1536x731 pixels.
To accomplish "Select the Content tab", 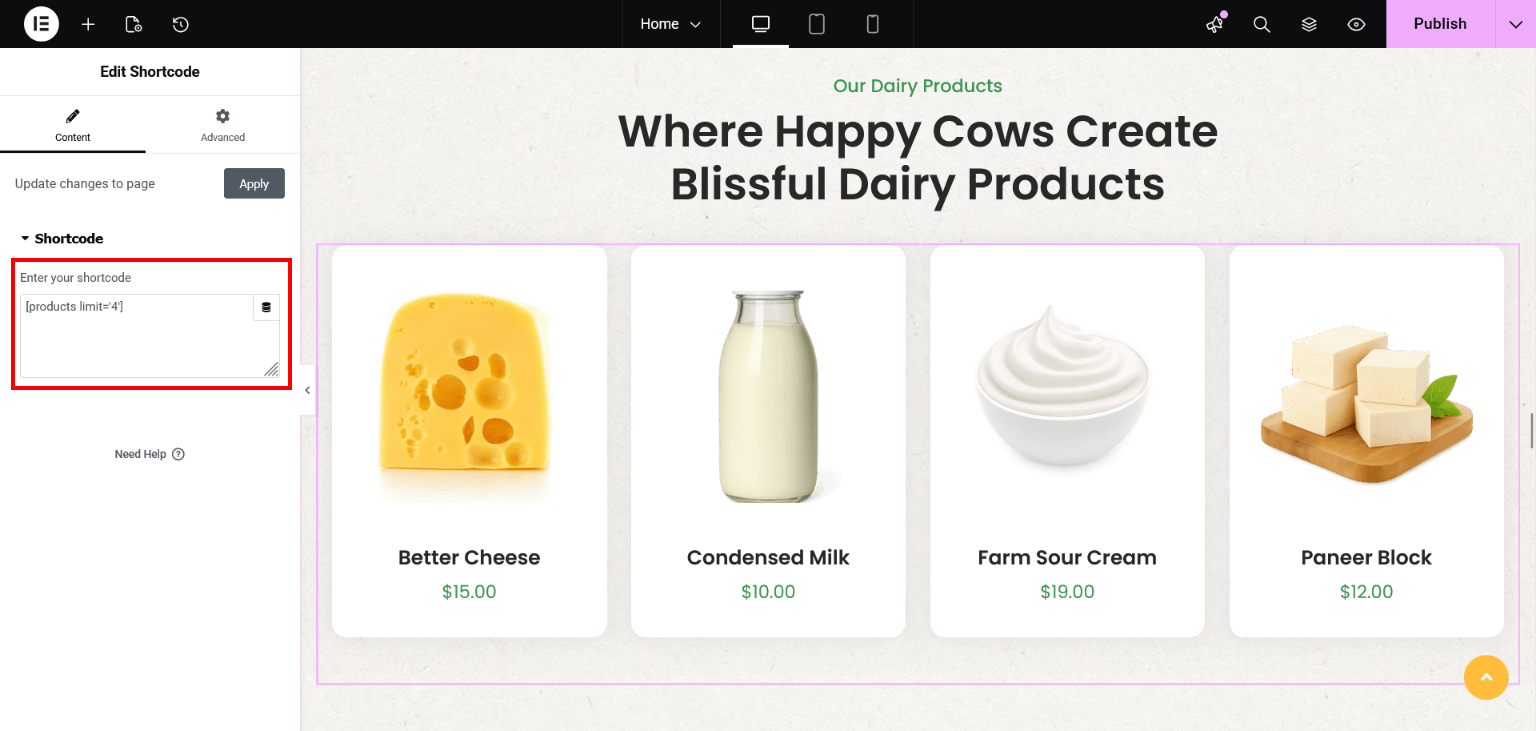I will tap(72, 125).
